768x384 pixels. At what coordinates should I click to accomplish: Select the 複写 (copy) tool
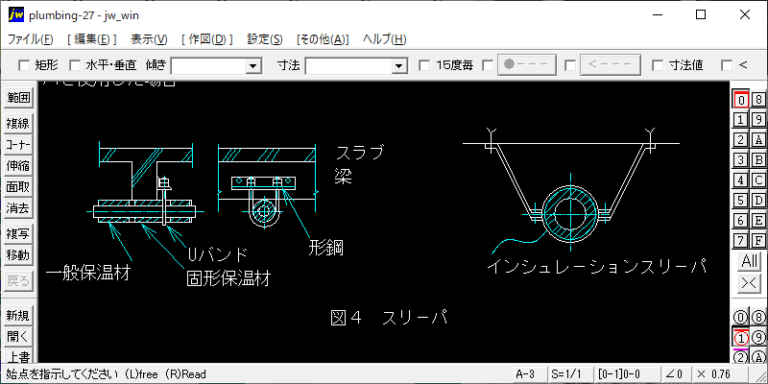coord(18,234)
